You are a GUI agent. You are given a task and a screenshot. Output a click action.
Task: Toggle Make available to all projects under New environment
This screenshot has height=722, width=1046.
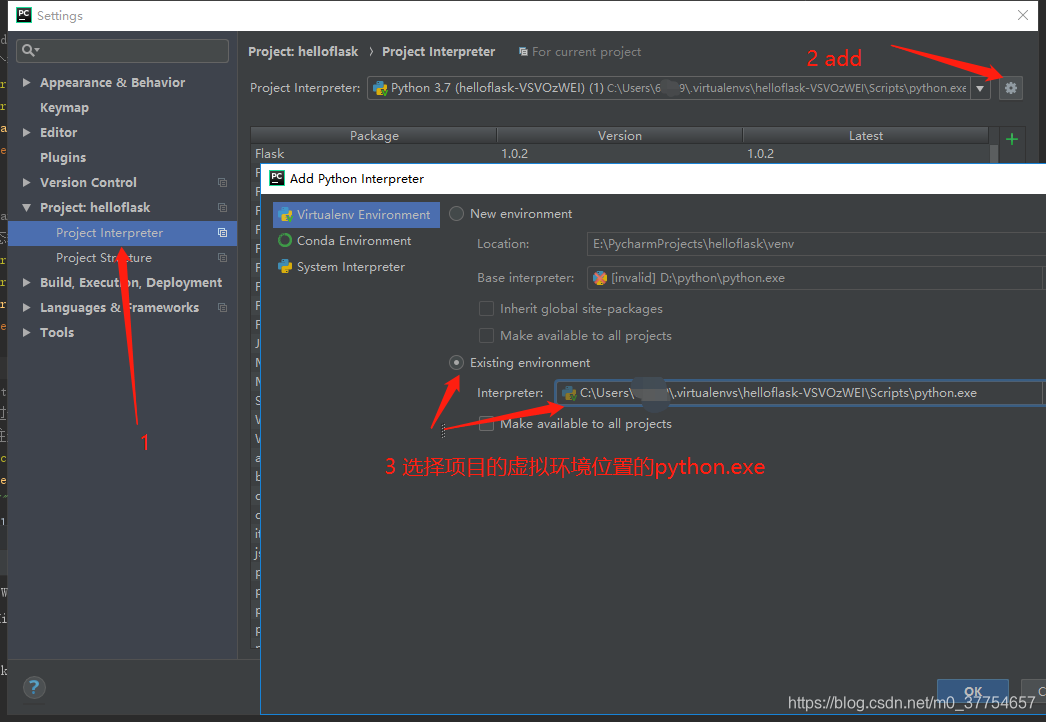(486, 335)
